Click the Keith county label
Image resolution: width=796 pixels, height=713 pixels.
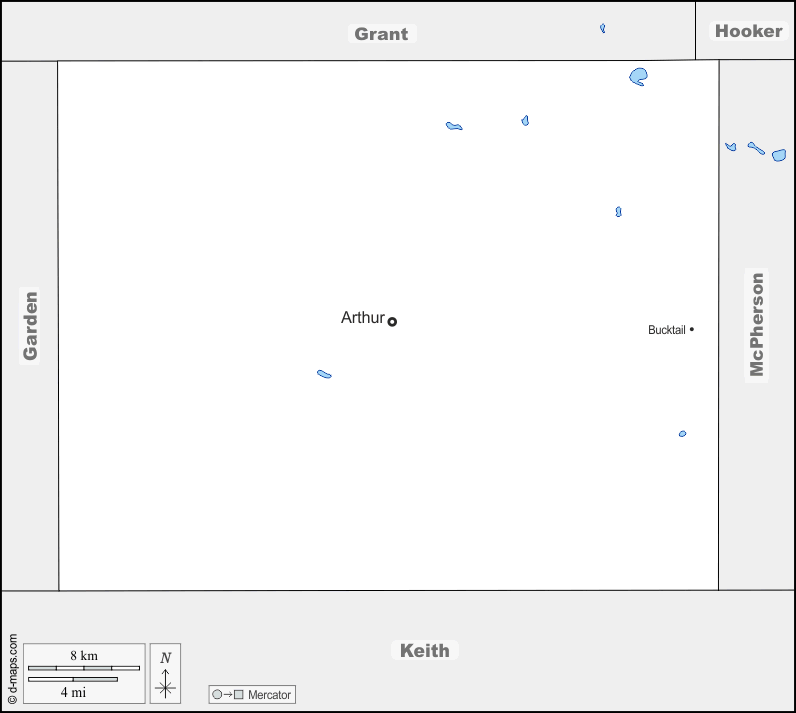pyautogui.click(x=424, y=650)
